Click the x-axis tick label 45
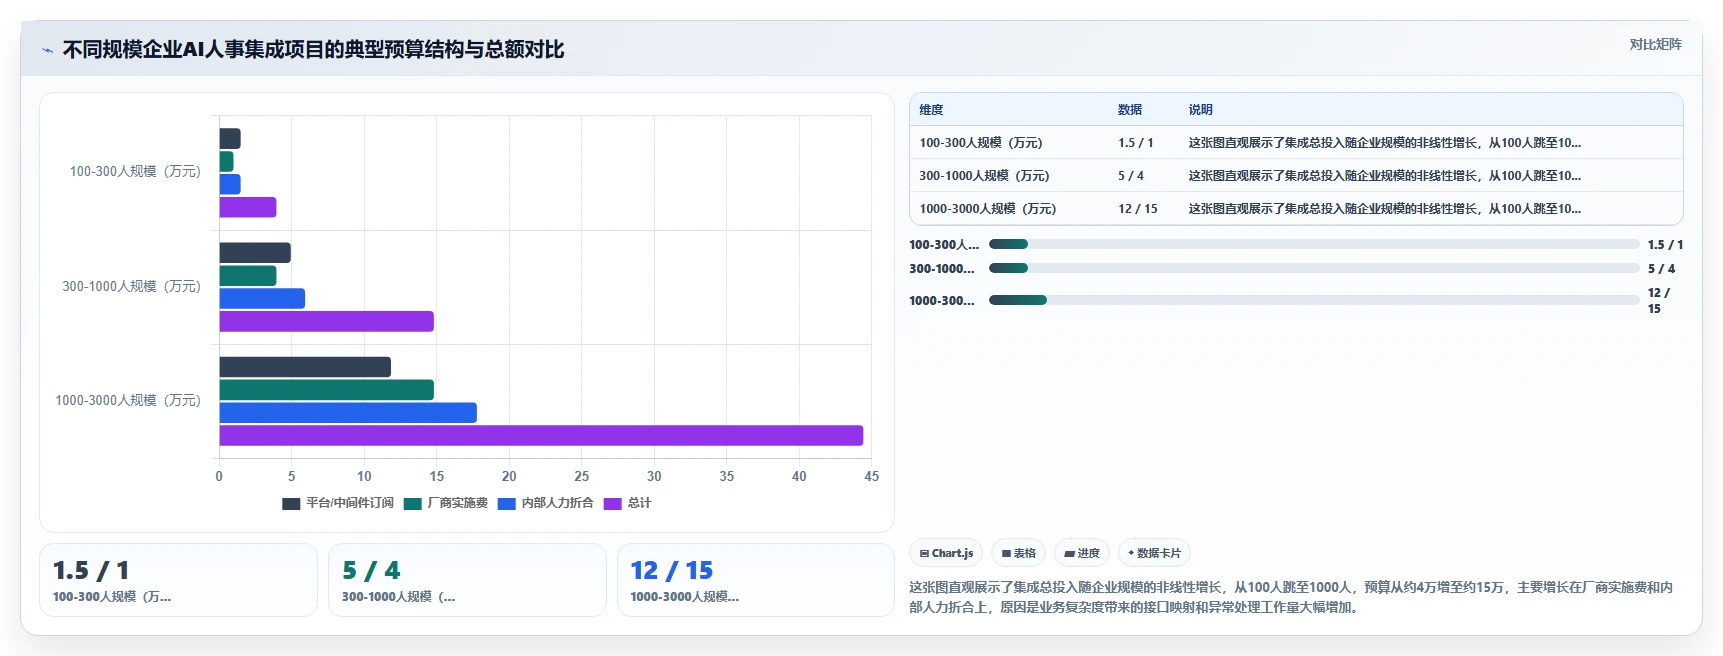The width and height of the screenshot is (1723, 656). pos(872,476)
